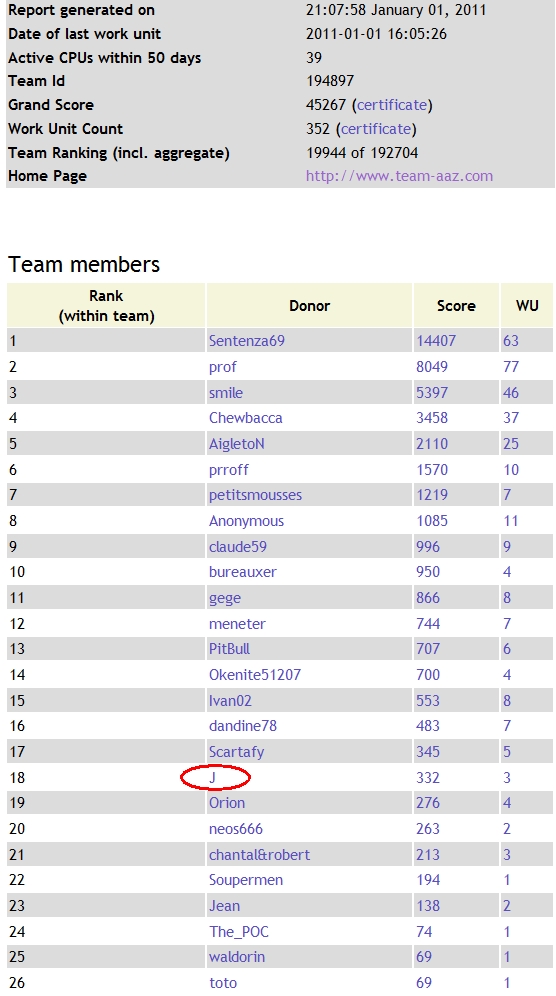Click the Score column header
Image resolution: width=556 pixels, height=996 pixels.
coord(456,306)
